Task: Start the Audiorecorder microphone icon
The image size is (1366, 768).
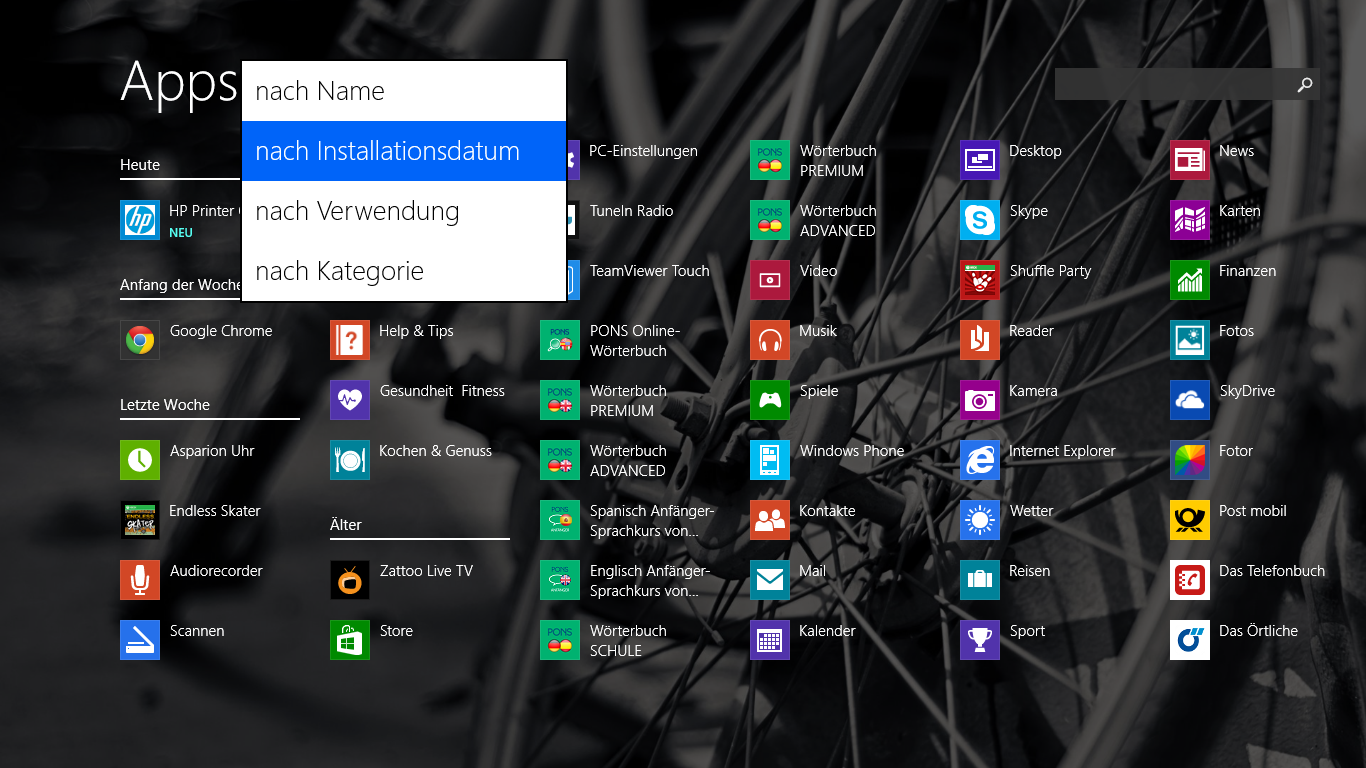Action: point(140,580)
